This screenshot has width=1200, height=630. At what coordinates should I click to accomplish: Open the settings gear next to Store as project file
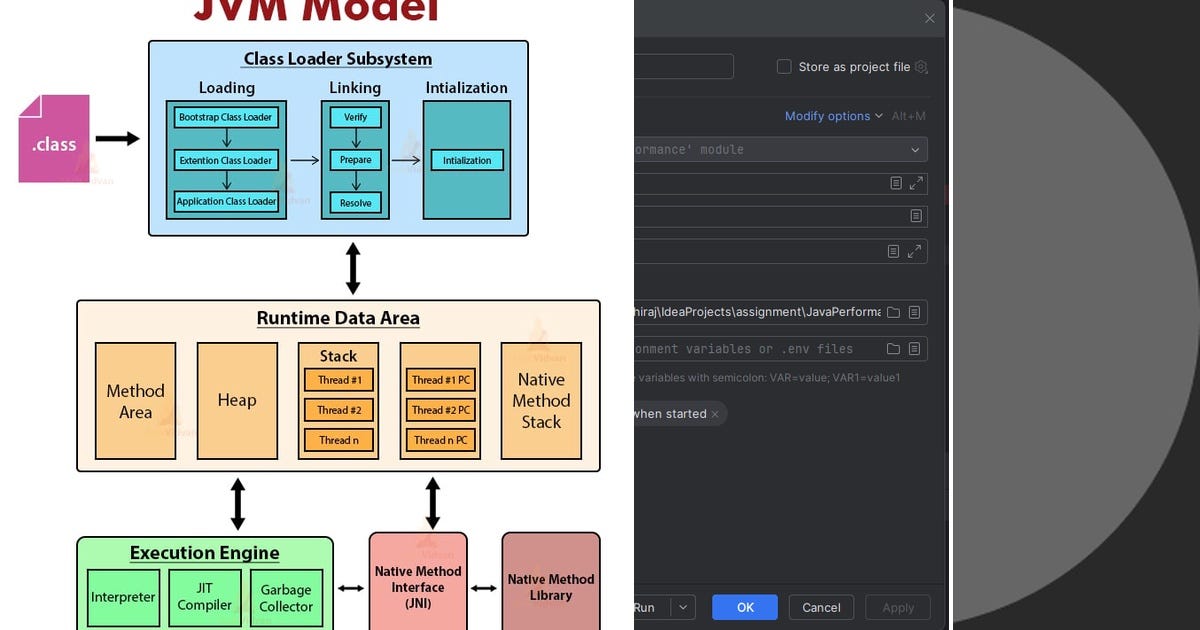921,67
